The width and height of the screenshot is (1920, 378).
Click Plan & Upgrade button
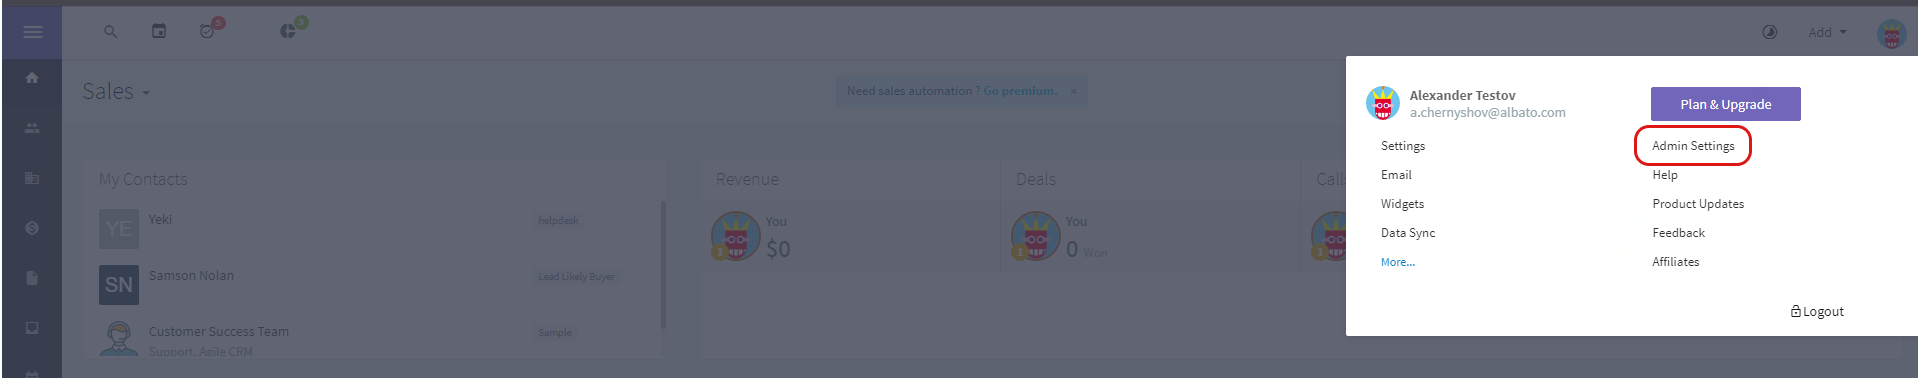click(x=1725, y=104)
